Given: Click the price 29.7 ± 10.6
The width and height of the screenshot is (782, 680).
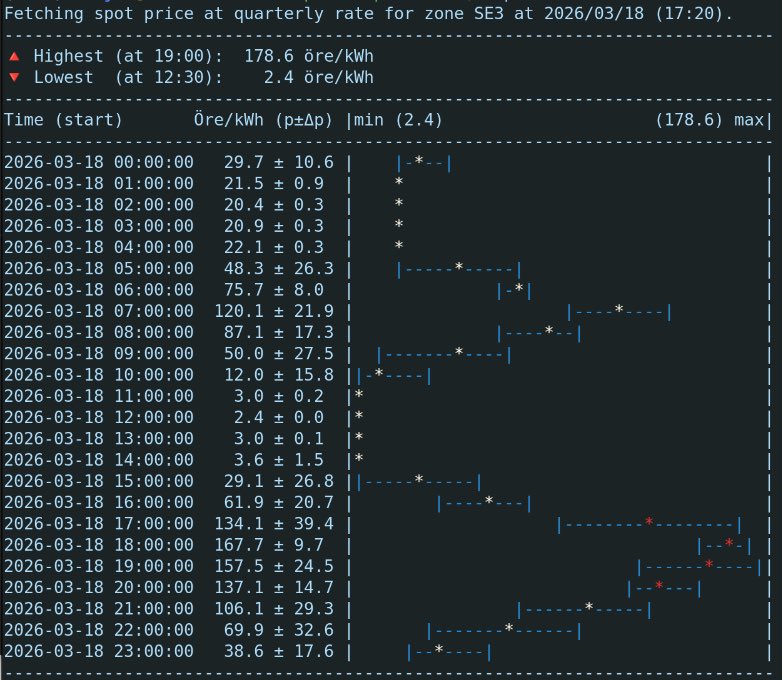Looking at the screenshot, I should click(x=279, y=162).
